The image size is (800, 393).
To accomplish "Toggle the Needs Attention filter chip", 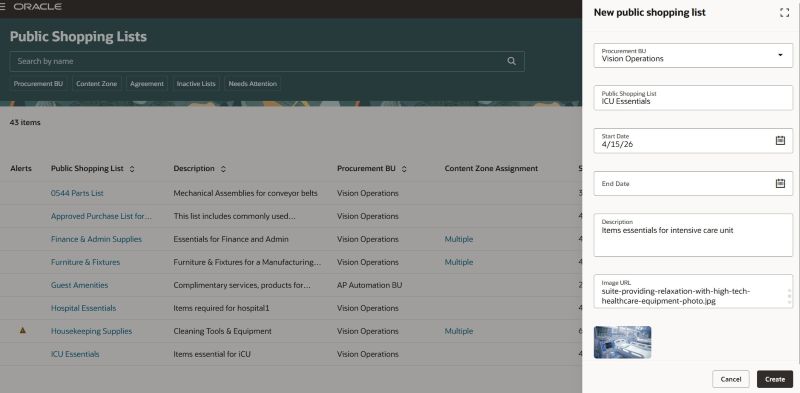I will tap(253, 84).
